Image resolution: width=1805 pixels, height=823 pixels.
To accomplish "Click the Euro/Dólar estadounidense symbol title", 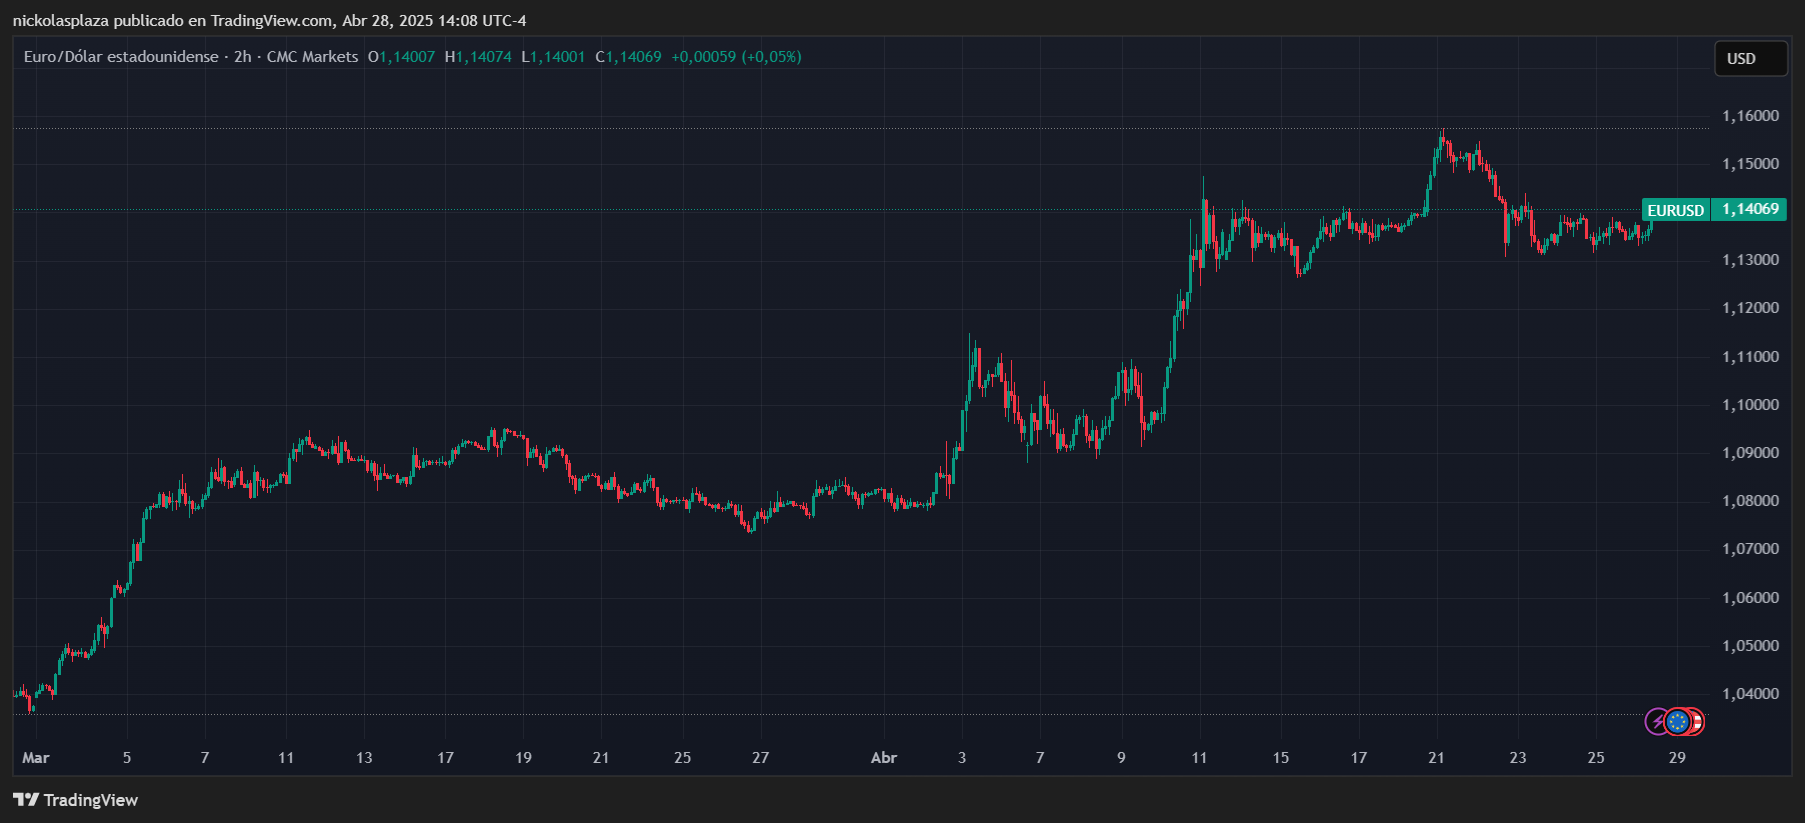I will click(x=121, y=57).
